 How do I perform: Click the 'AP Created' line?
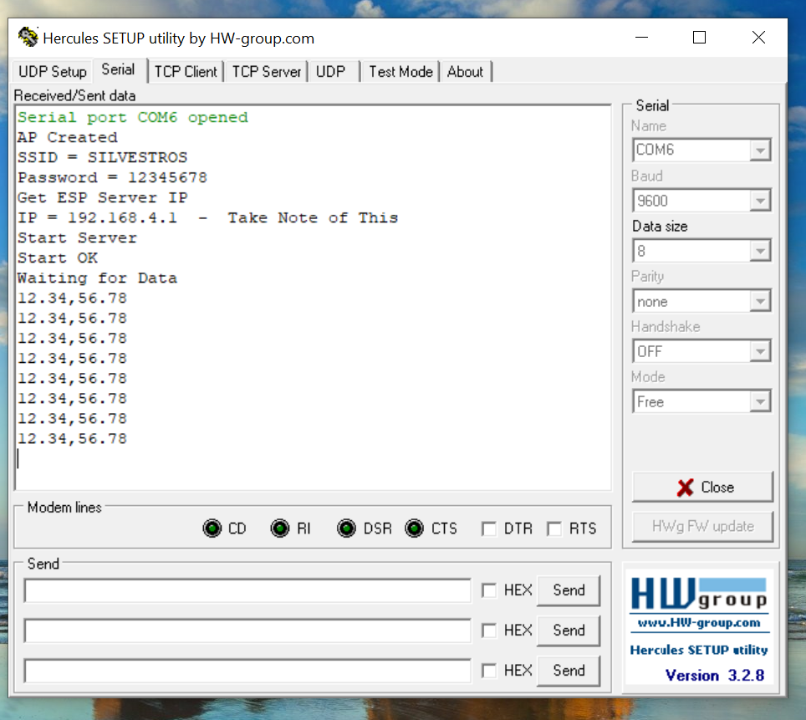(67, 137)
